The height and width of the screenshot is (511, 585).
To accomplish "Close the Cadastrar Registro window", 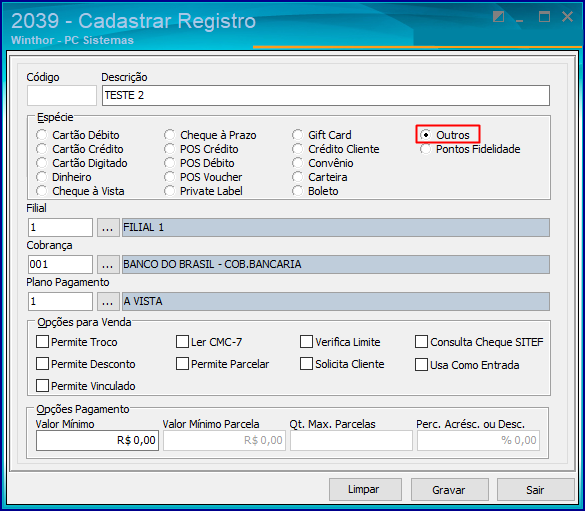I will 567,17.
